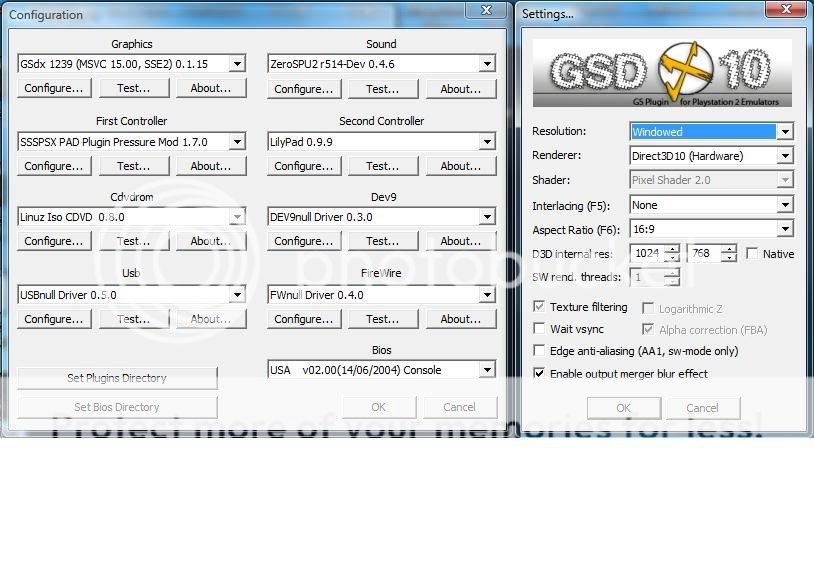Configure the FireWire plugin
Viewport: 814px width, 581px height.
pyautogui.click(x=304, y=319)
